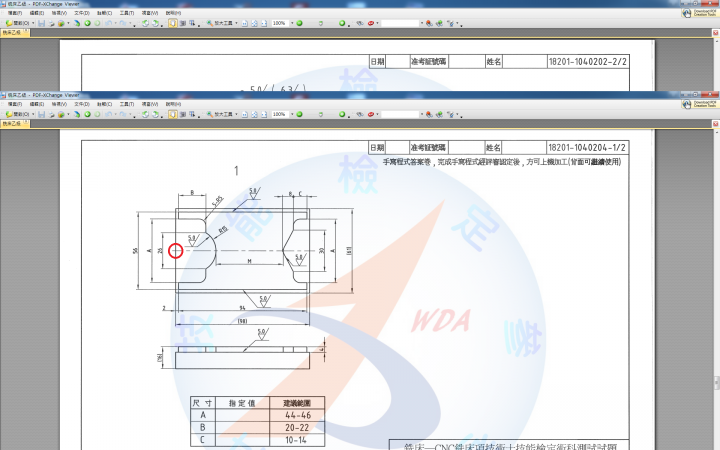Click the Undo icon in lower window
720x450 pixels.
(108, 114)
